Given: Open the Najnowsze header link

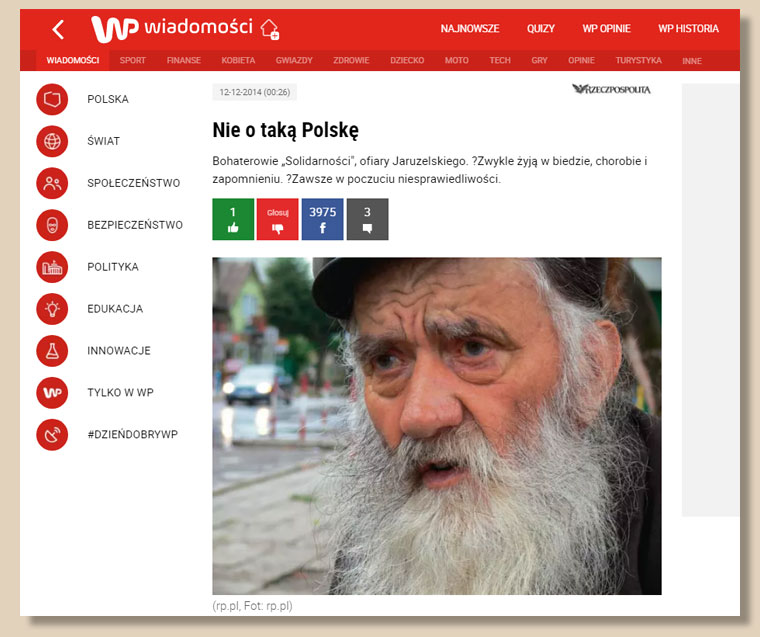Looking at the screenshot, I should coord(470,29).
